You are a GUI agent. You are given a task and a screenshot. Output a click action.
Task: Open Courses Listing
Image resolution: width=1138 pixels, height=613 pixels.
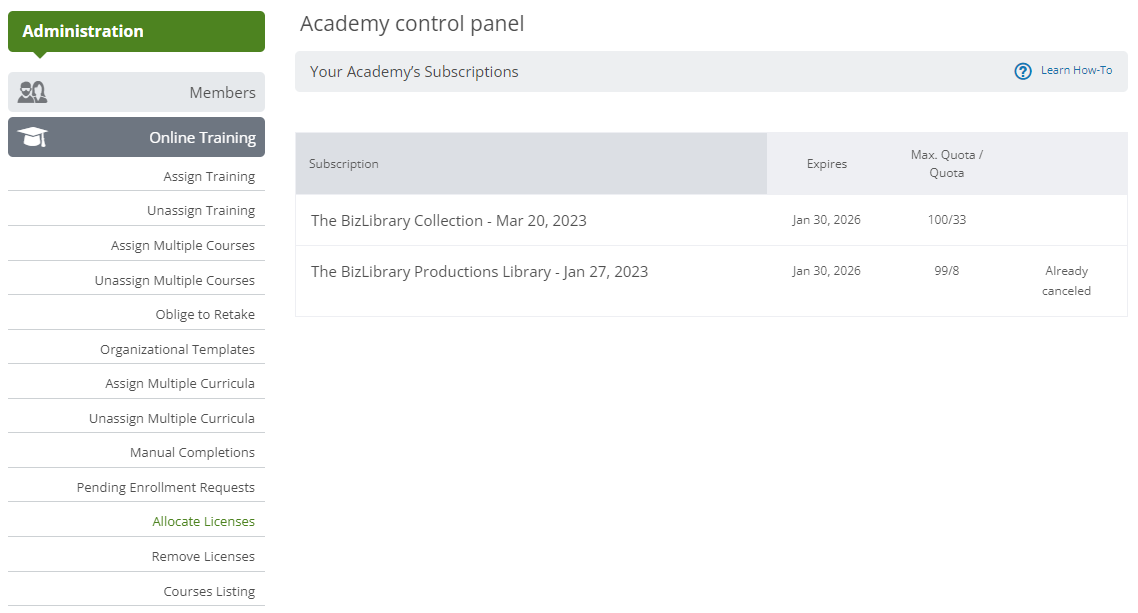point(209,591)
